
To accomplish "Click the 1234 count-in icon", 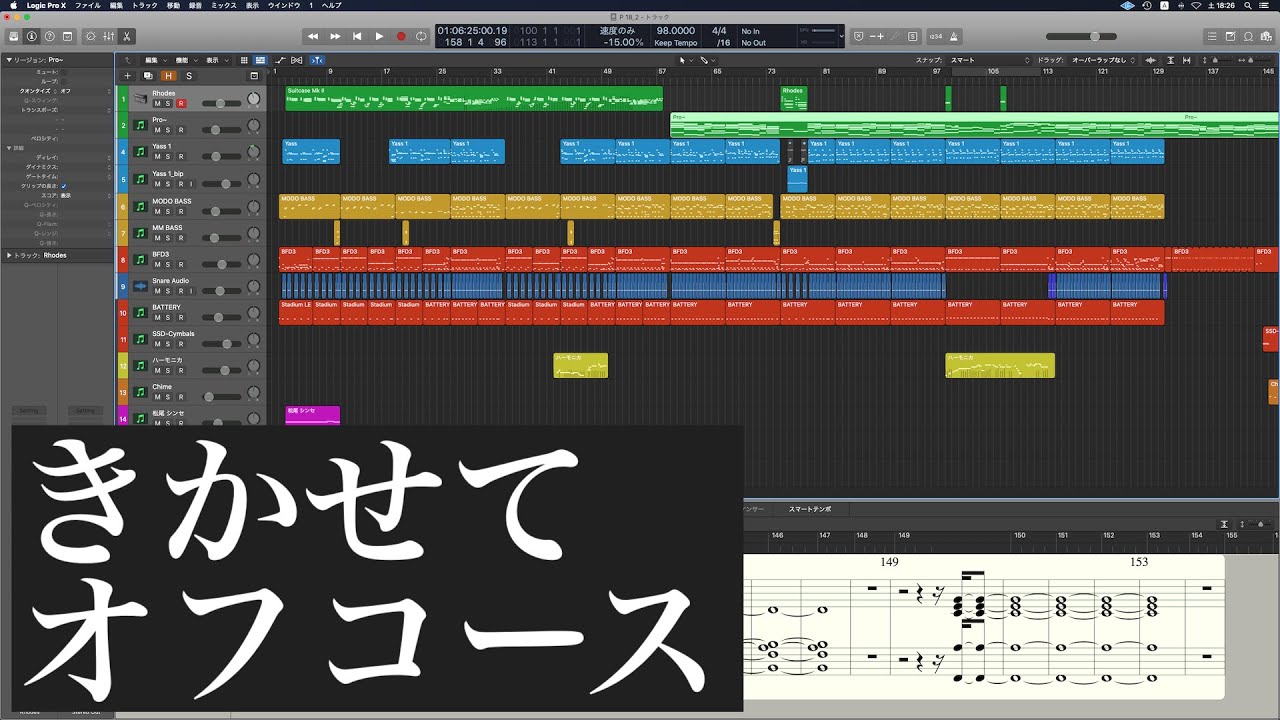I will [935, 36].
